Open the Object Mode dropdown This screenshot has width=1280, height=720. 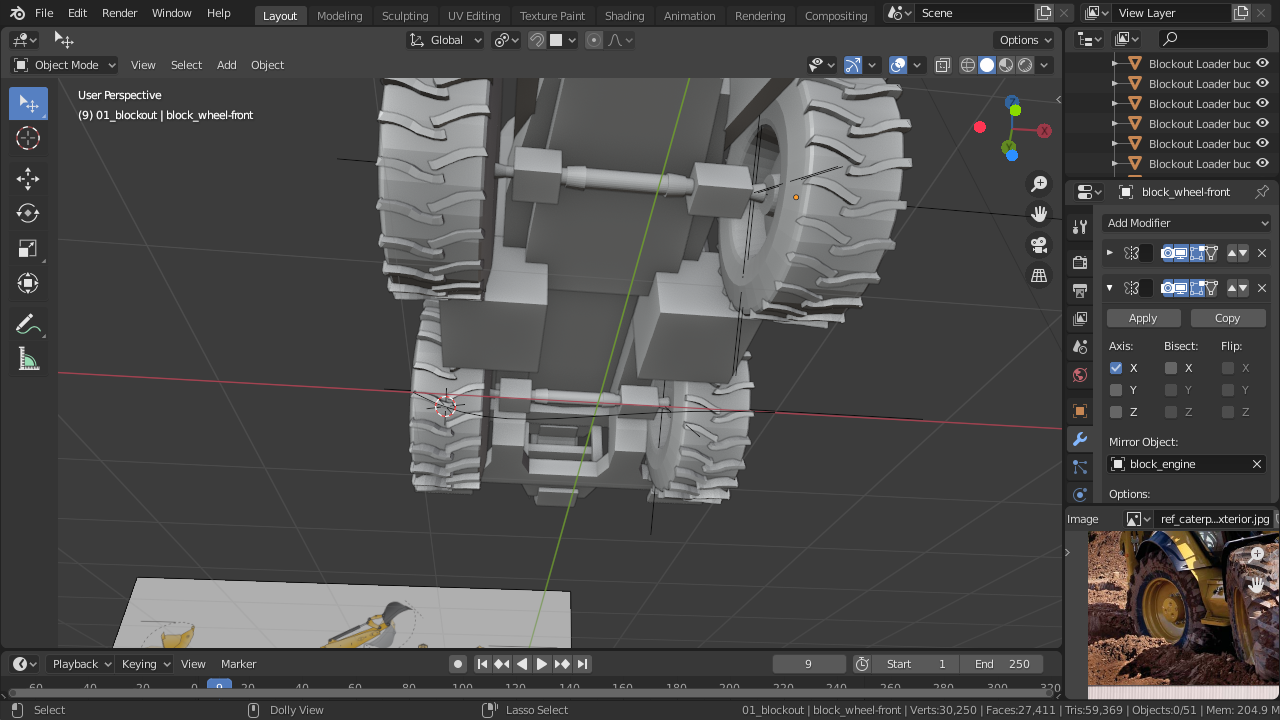65,65
